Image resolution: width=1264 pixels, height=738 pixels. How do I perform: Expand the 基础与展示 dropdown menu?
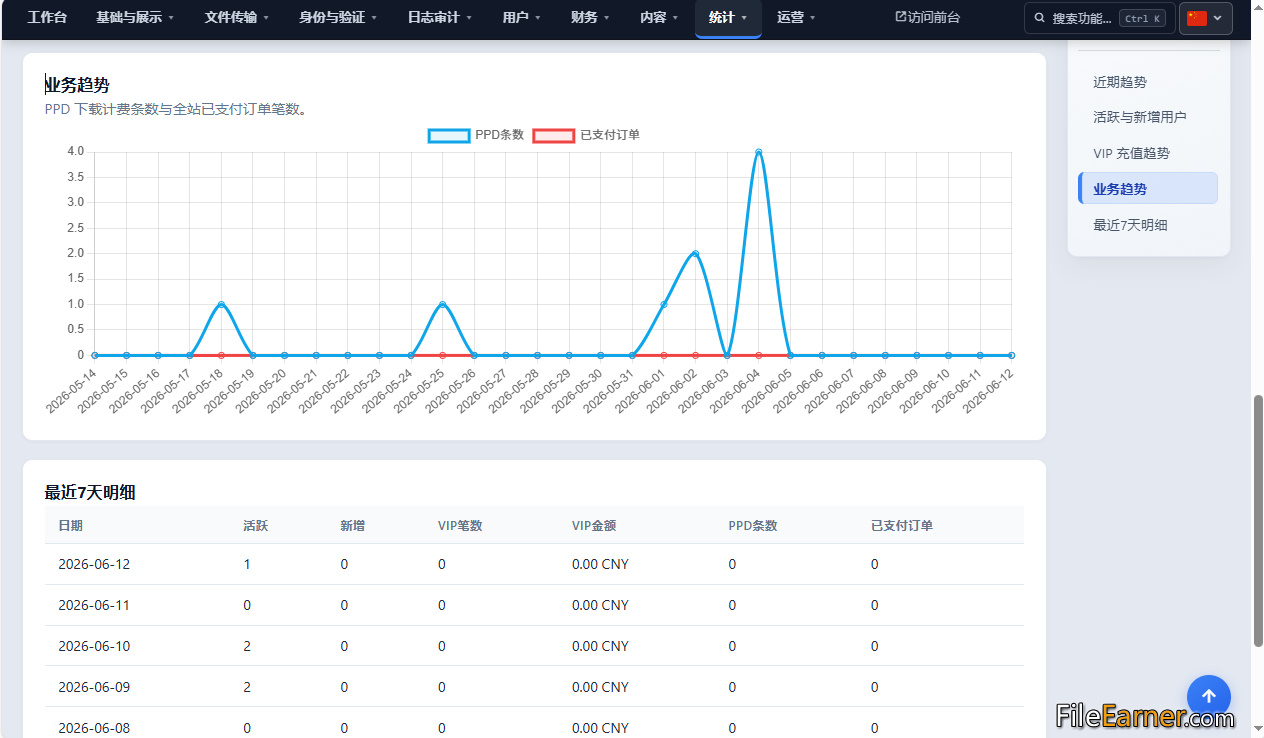click(x=135, y=18)
